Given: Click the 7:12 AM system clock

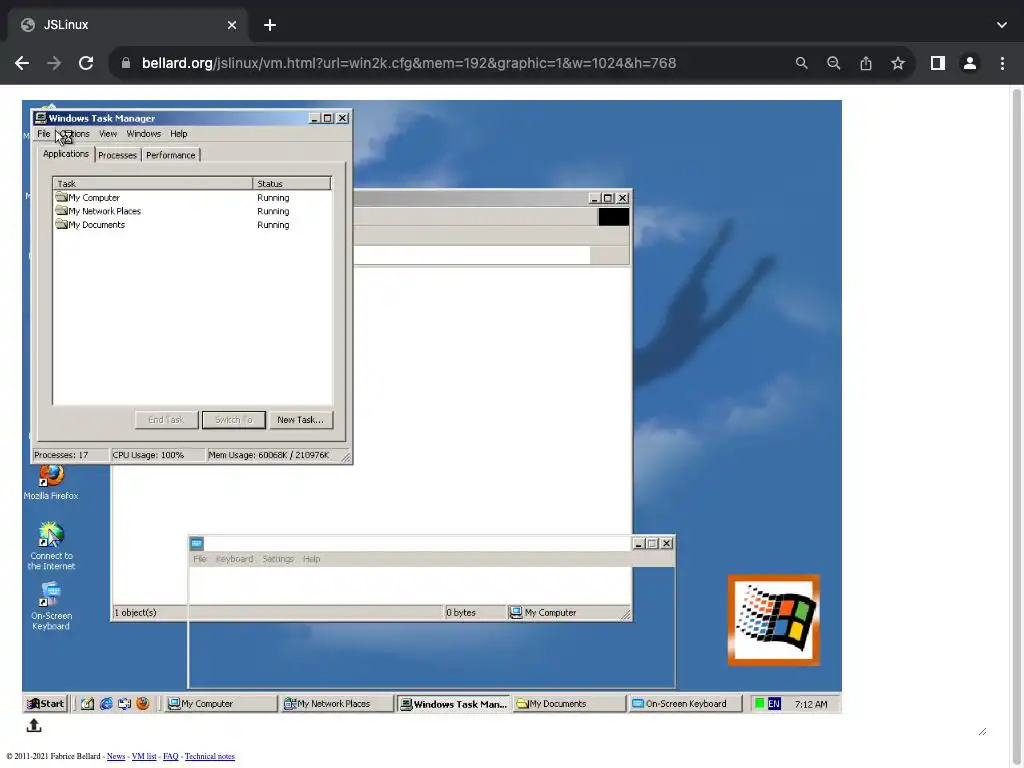Looking at the screenshot, I should pyautogui.click(x=810, y=704).
